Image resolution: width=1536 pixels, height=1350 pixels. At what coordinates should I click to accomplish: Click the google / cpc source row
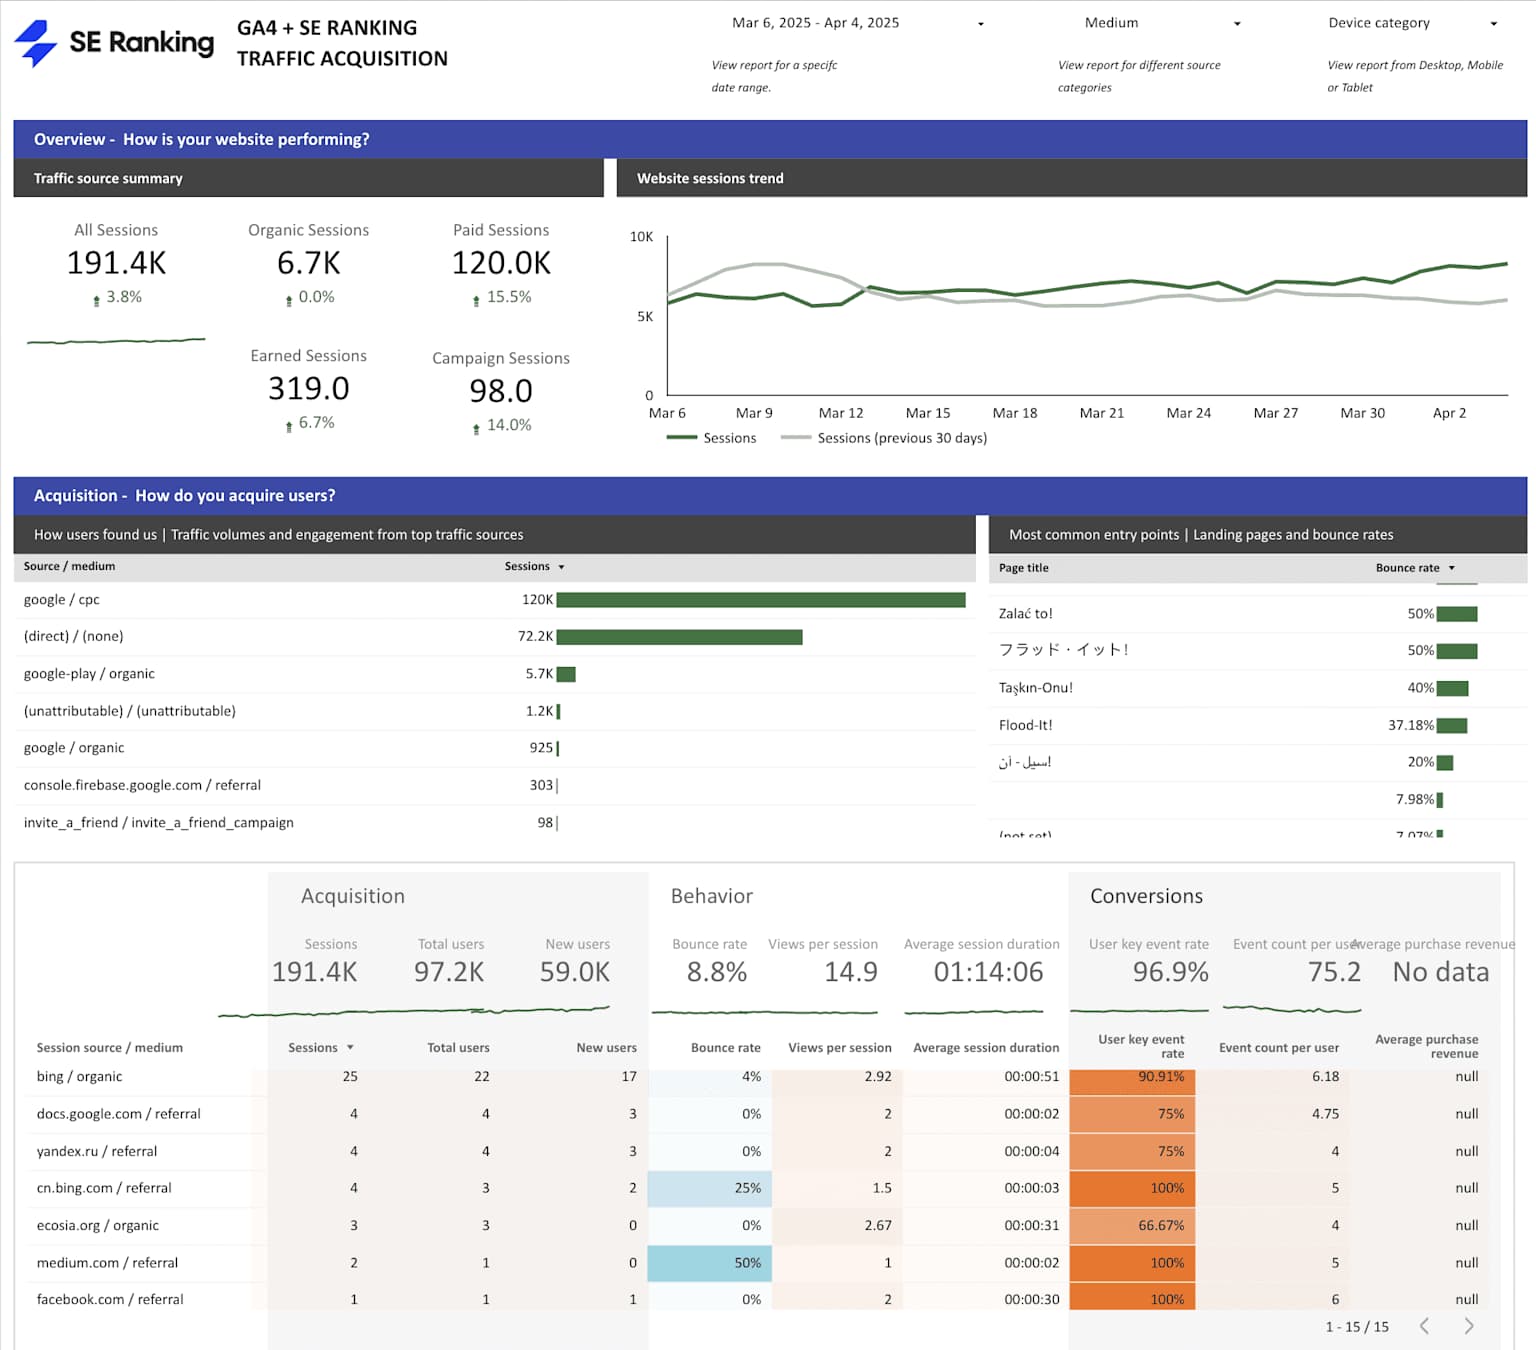coord(61,599)
